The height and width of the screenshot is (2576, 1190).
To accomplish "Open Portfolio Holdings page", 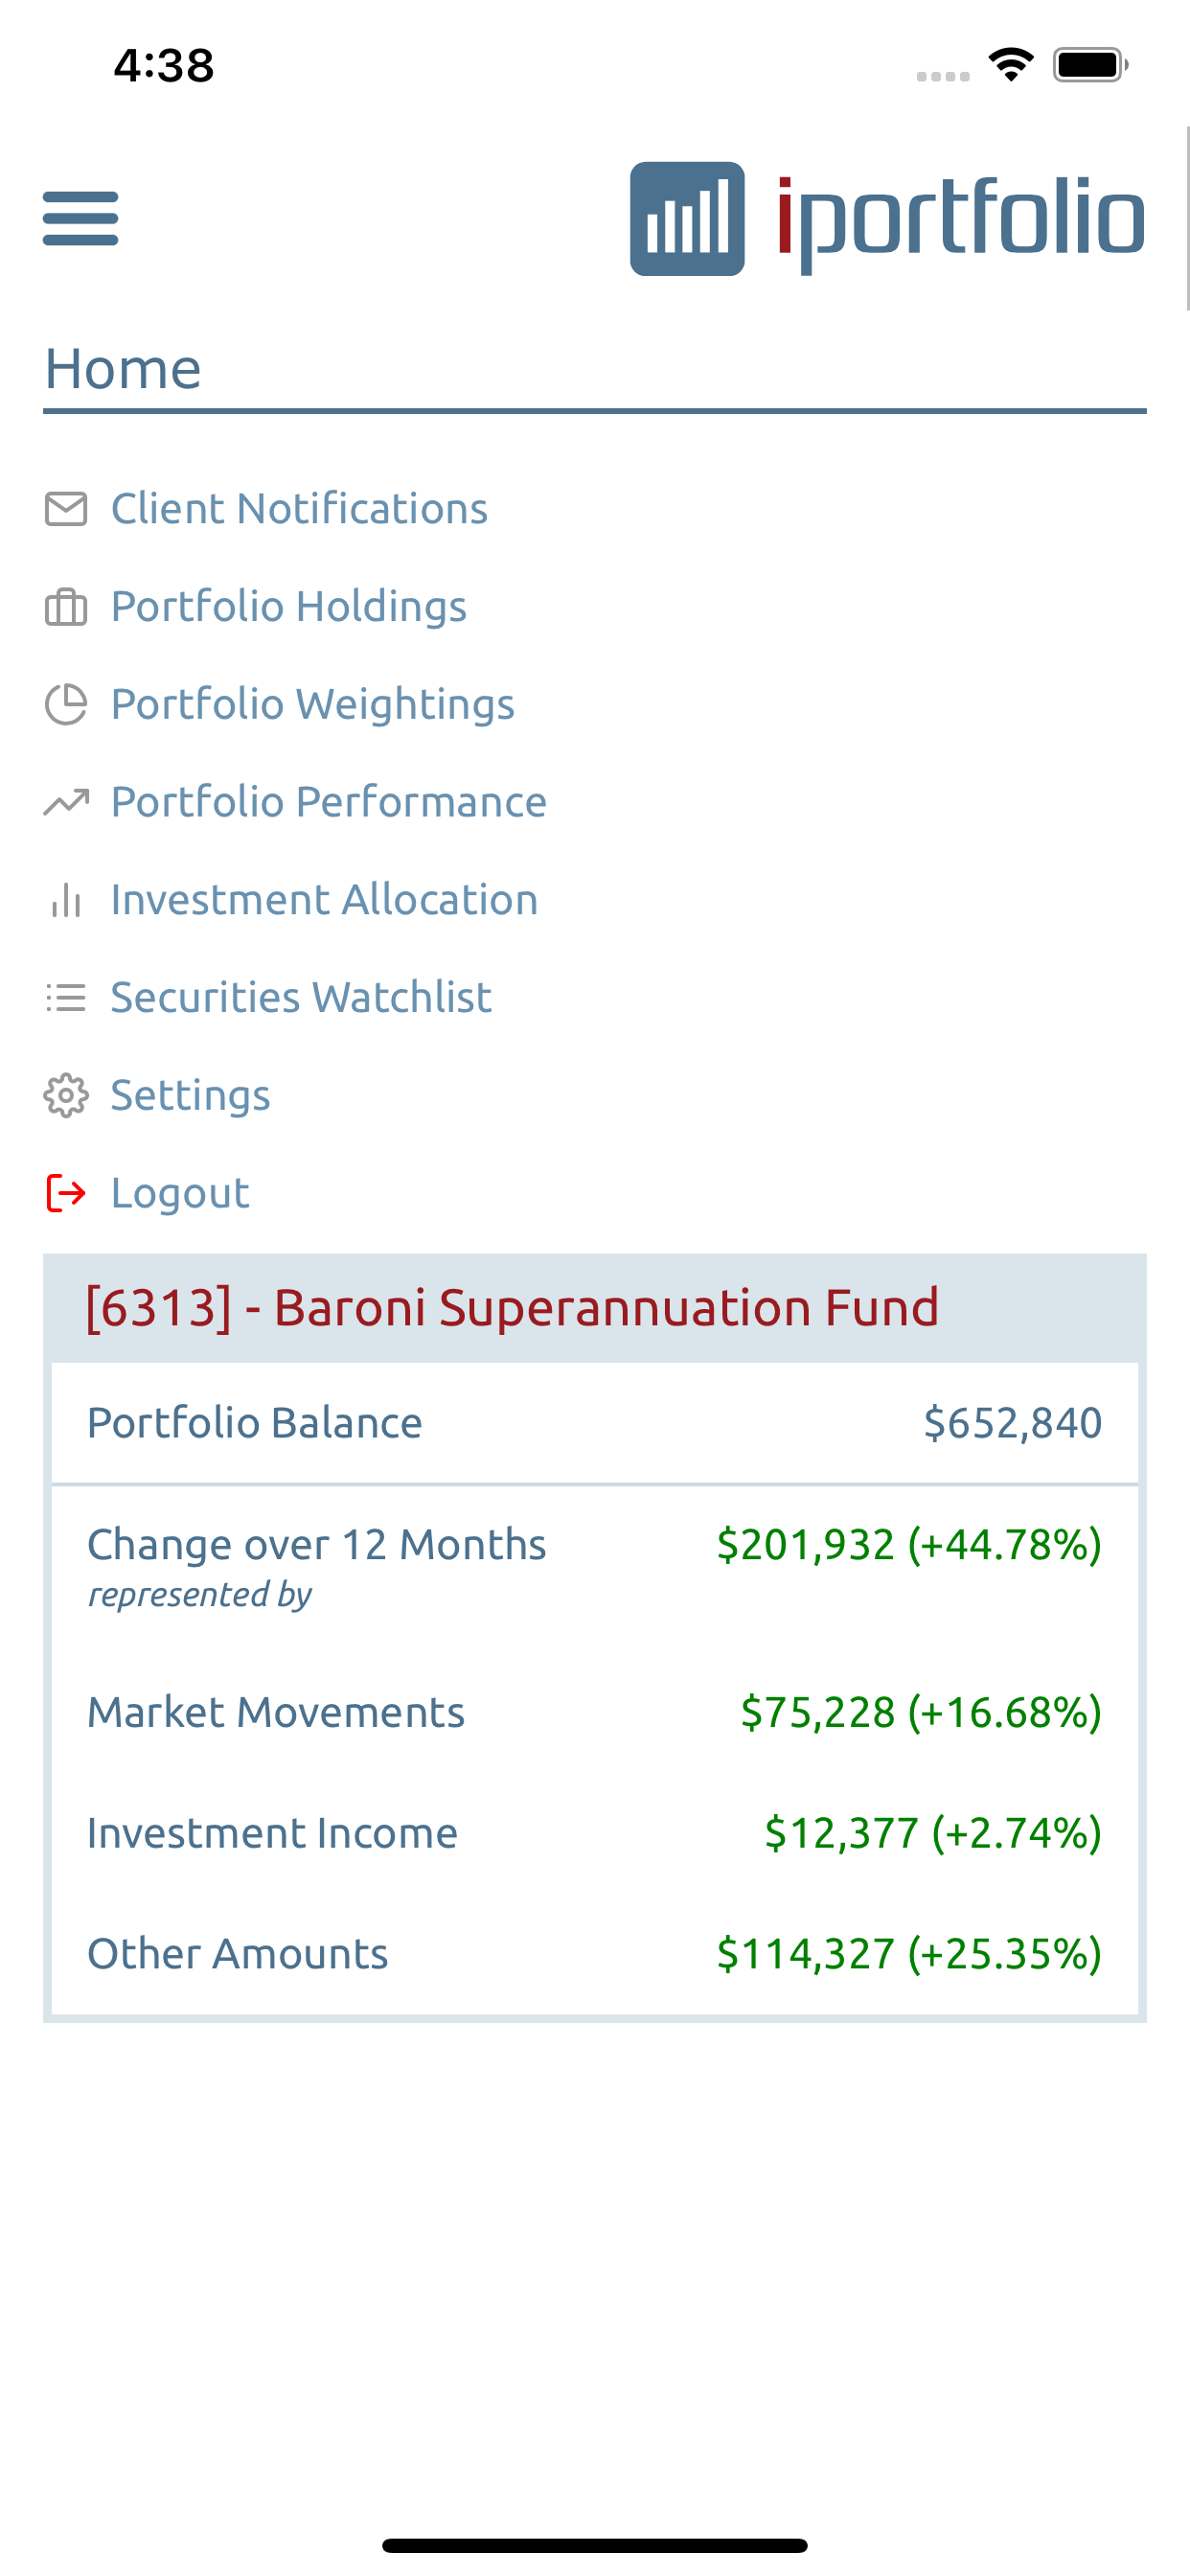I will point(288,607).
